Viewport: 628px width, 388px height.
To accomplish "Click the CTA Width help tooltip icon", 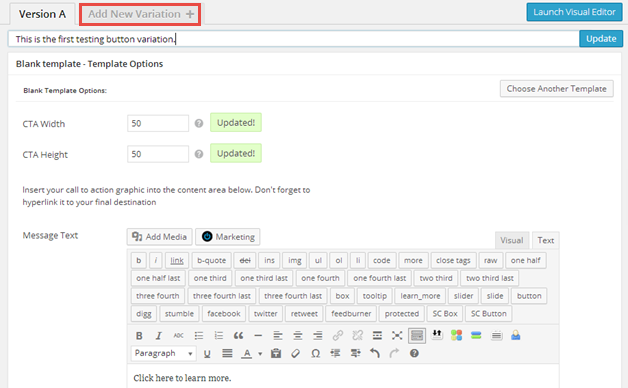I will 199,123.
